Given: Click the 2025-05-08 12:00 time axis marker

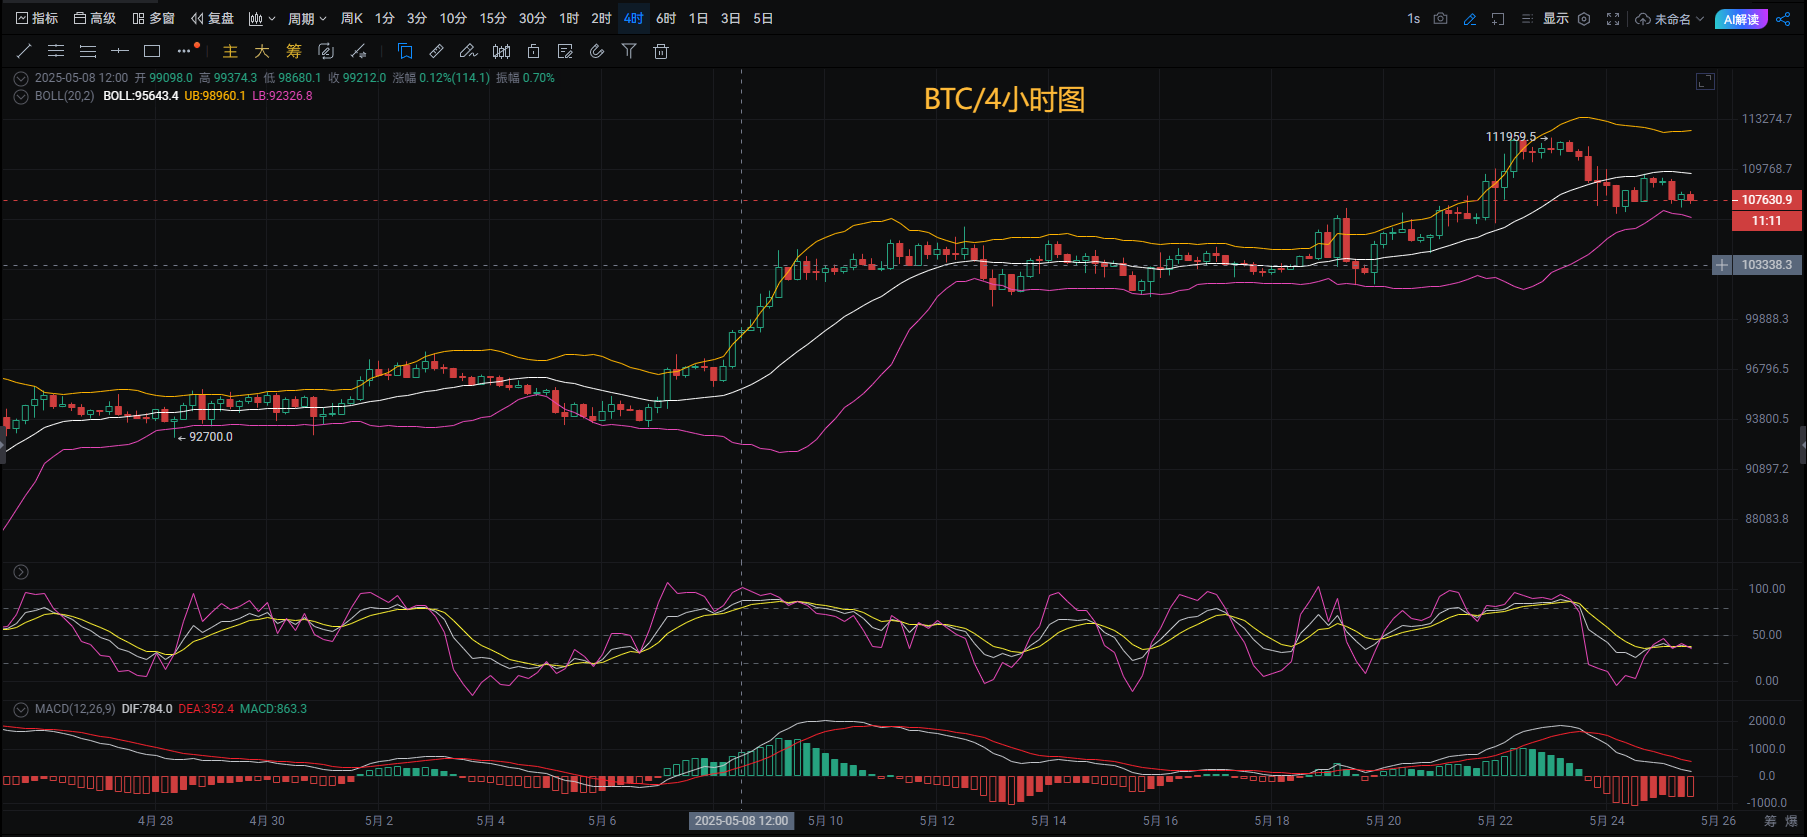Looking at the screenshot, I should (x=741, y=821).
